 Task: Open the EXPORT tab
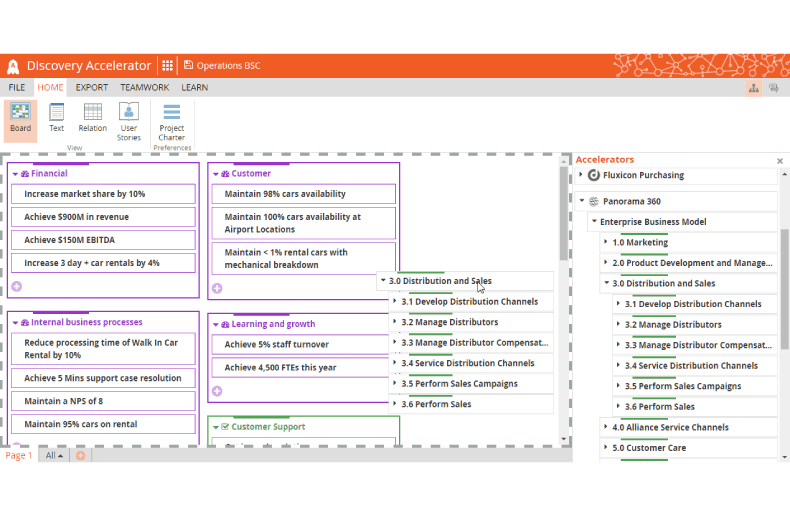92,88
